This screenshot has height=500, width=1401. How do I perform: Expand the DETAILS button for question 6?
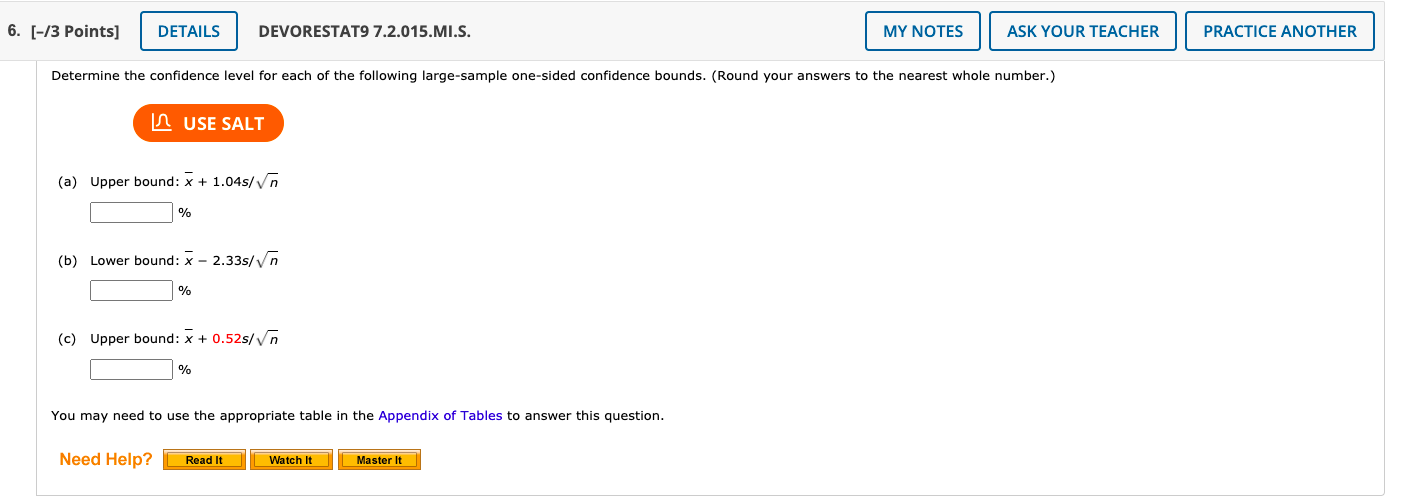pyautogui.click(x=189, y=31)
